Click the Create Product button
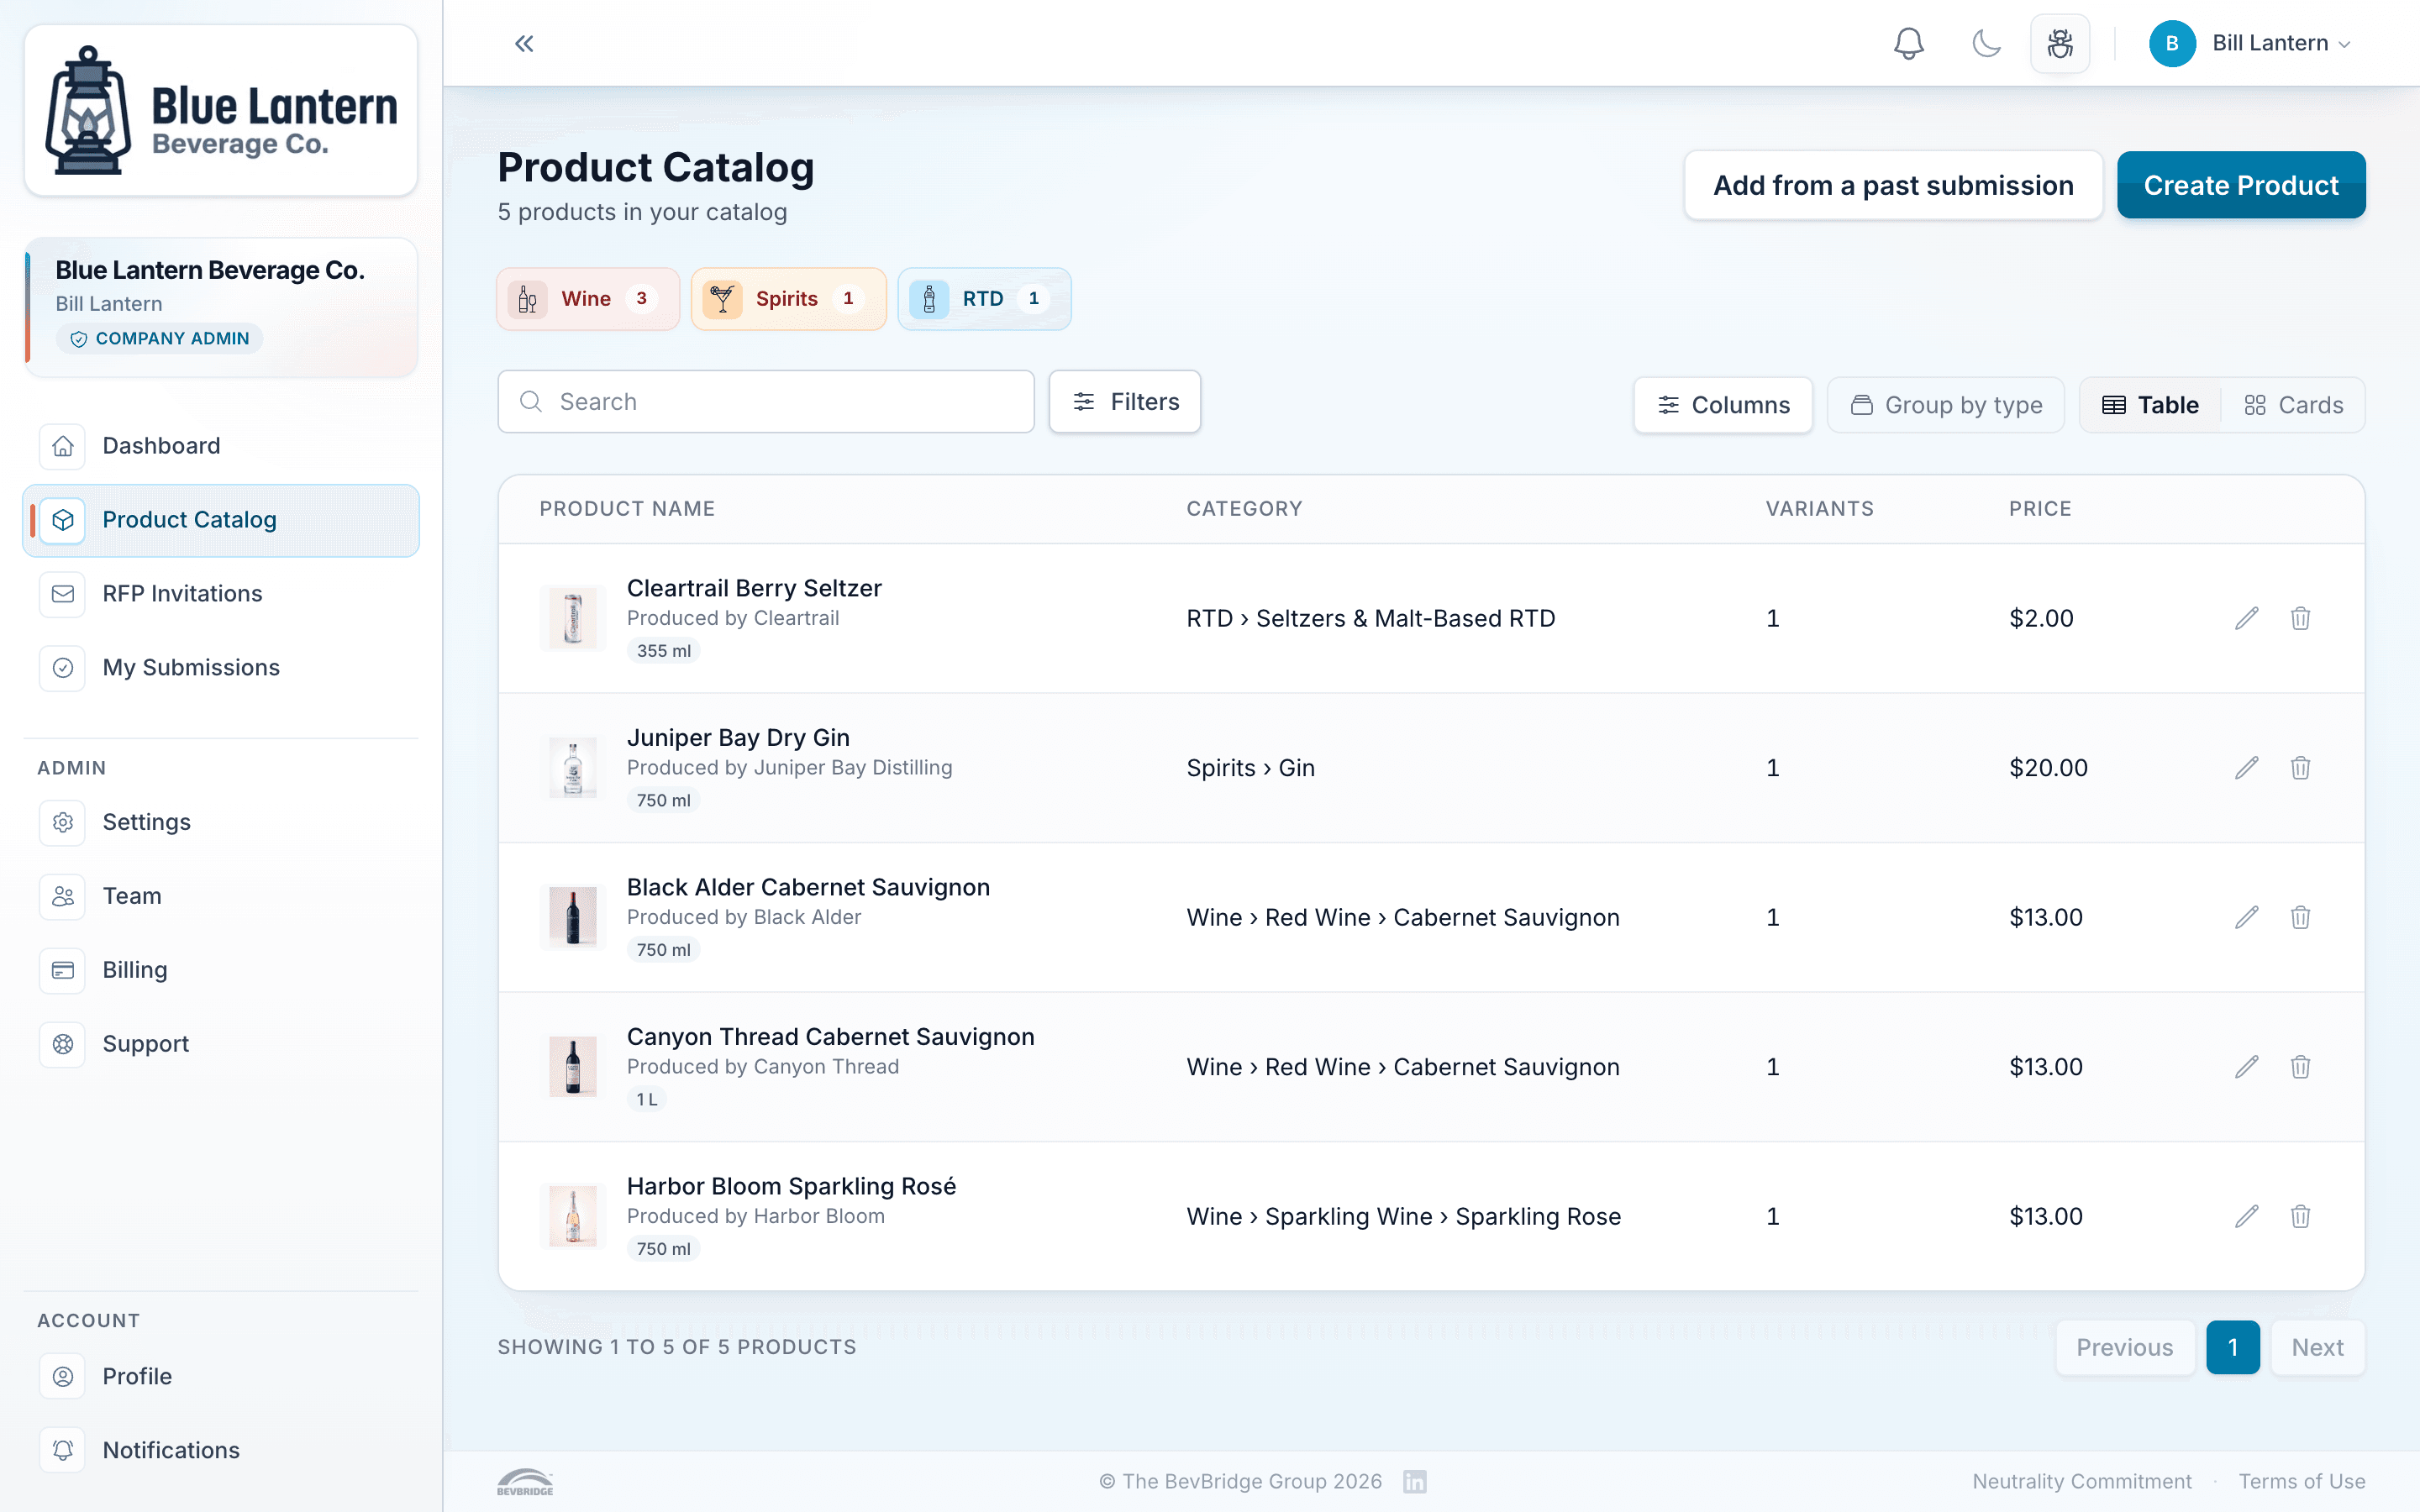Screen dimensions: 2420x1512 point(2241,185)
